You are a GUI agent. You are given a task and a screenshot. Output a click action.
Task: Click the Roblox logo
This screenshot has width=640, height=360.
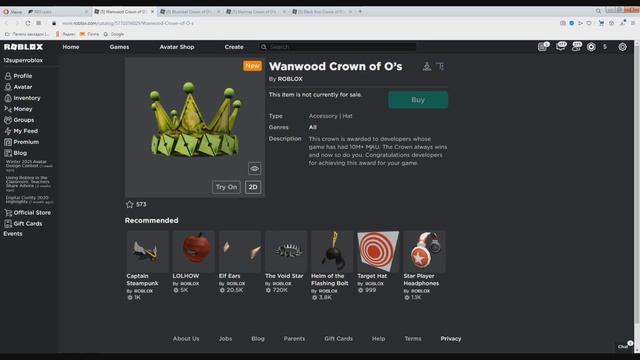click(23, 47)
